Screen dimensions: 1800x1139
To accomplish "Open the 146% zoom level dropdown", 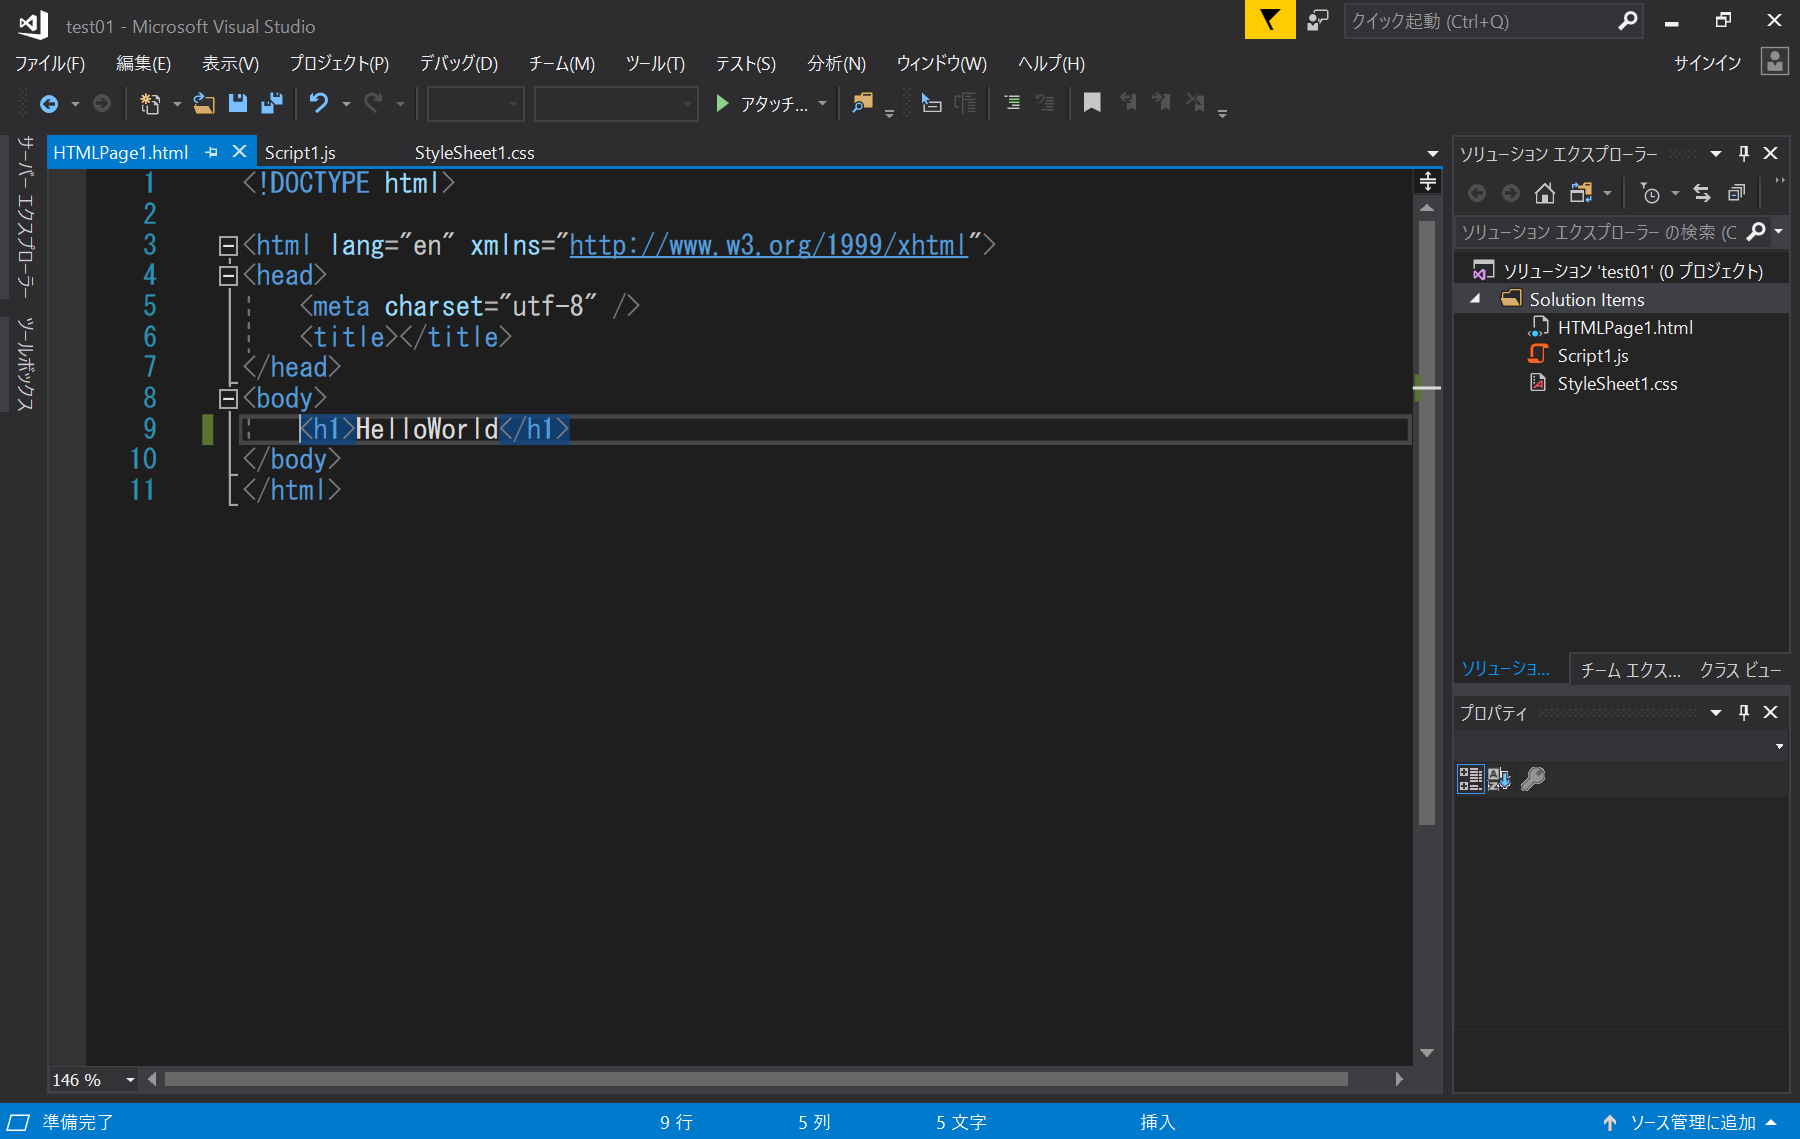I will click(x=129, y=1079).
